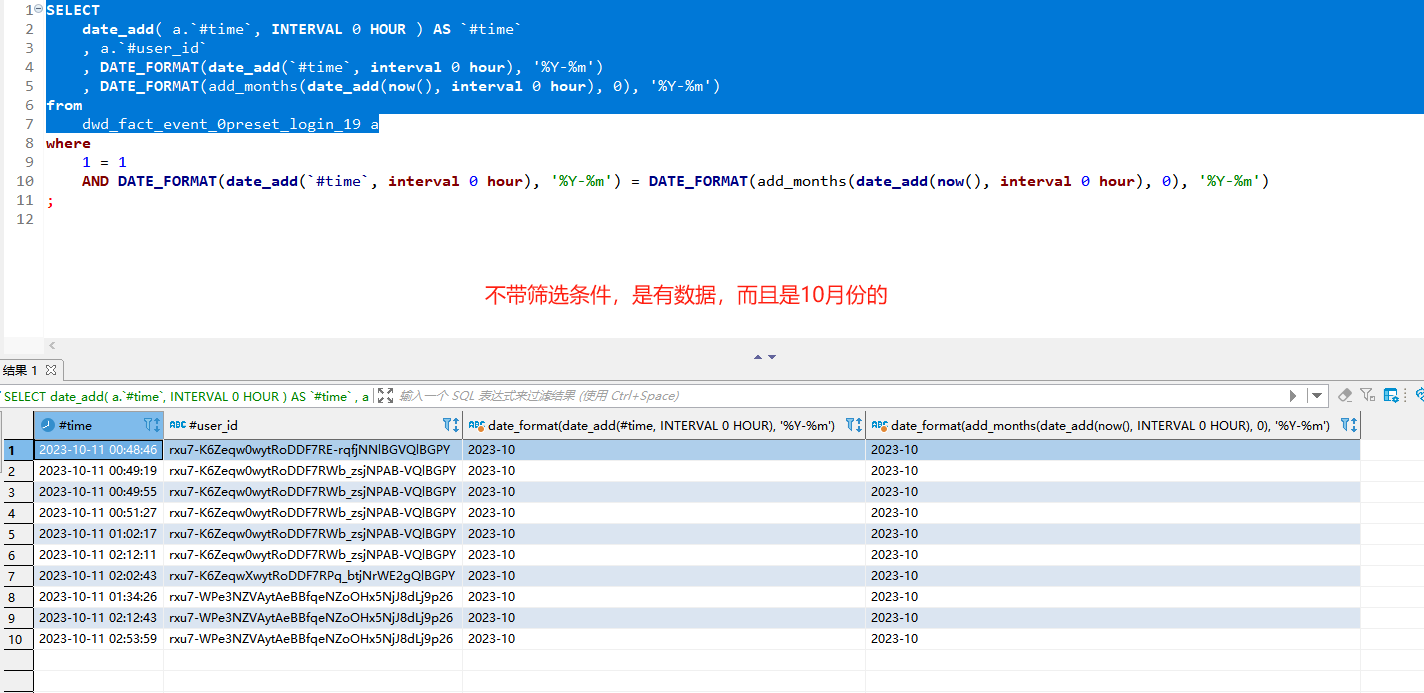Collapse results using the down arrow divider
Viewport: 1424px width, 693px height.
point(772,357)
